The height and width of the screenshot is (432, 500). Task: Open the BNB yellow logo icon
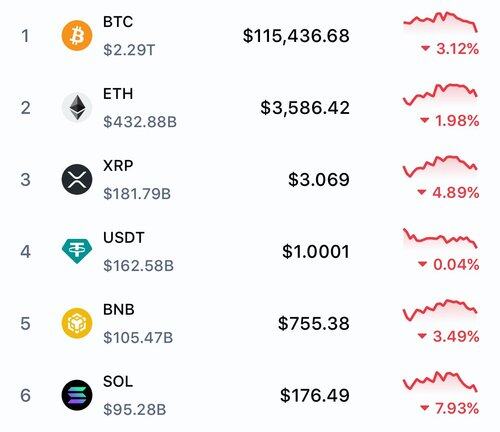pos(77,323)
